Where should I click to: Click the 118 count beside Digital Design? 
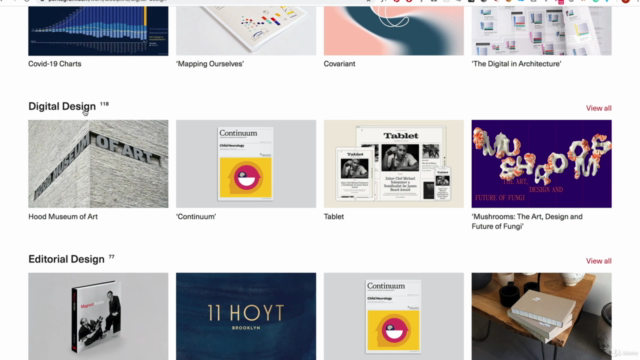104,104
